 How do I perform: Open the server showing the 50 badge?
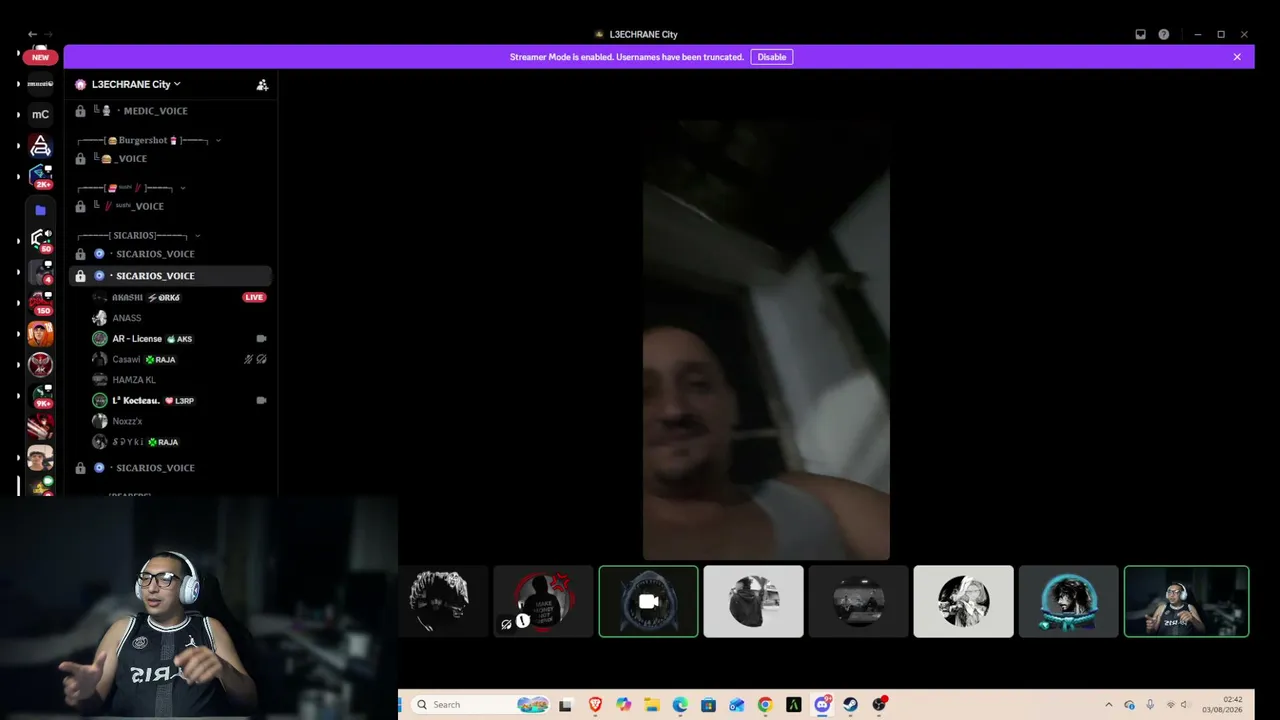coord(40,240)
